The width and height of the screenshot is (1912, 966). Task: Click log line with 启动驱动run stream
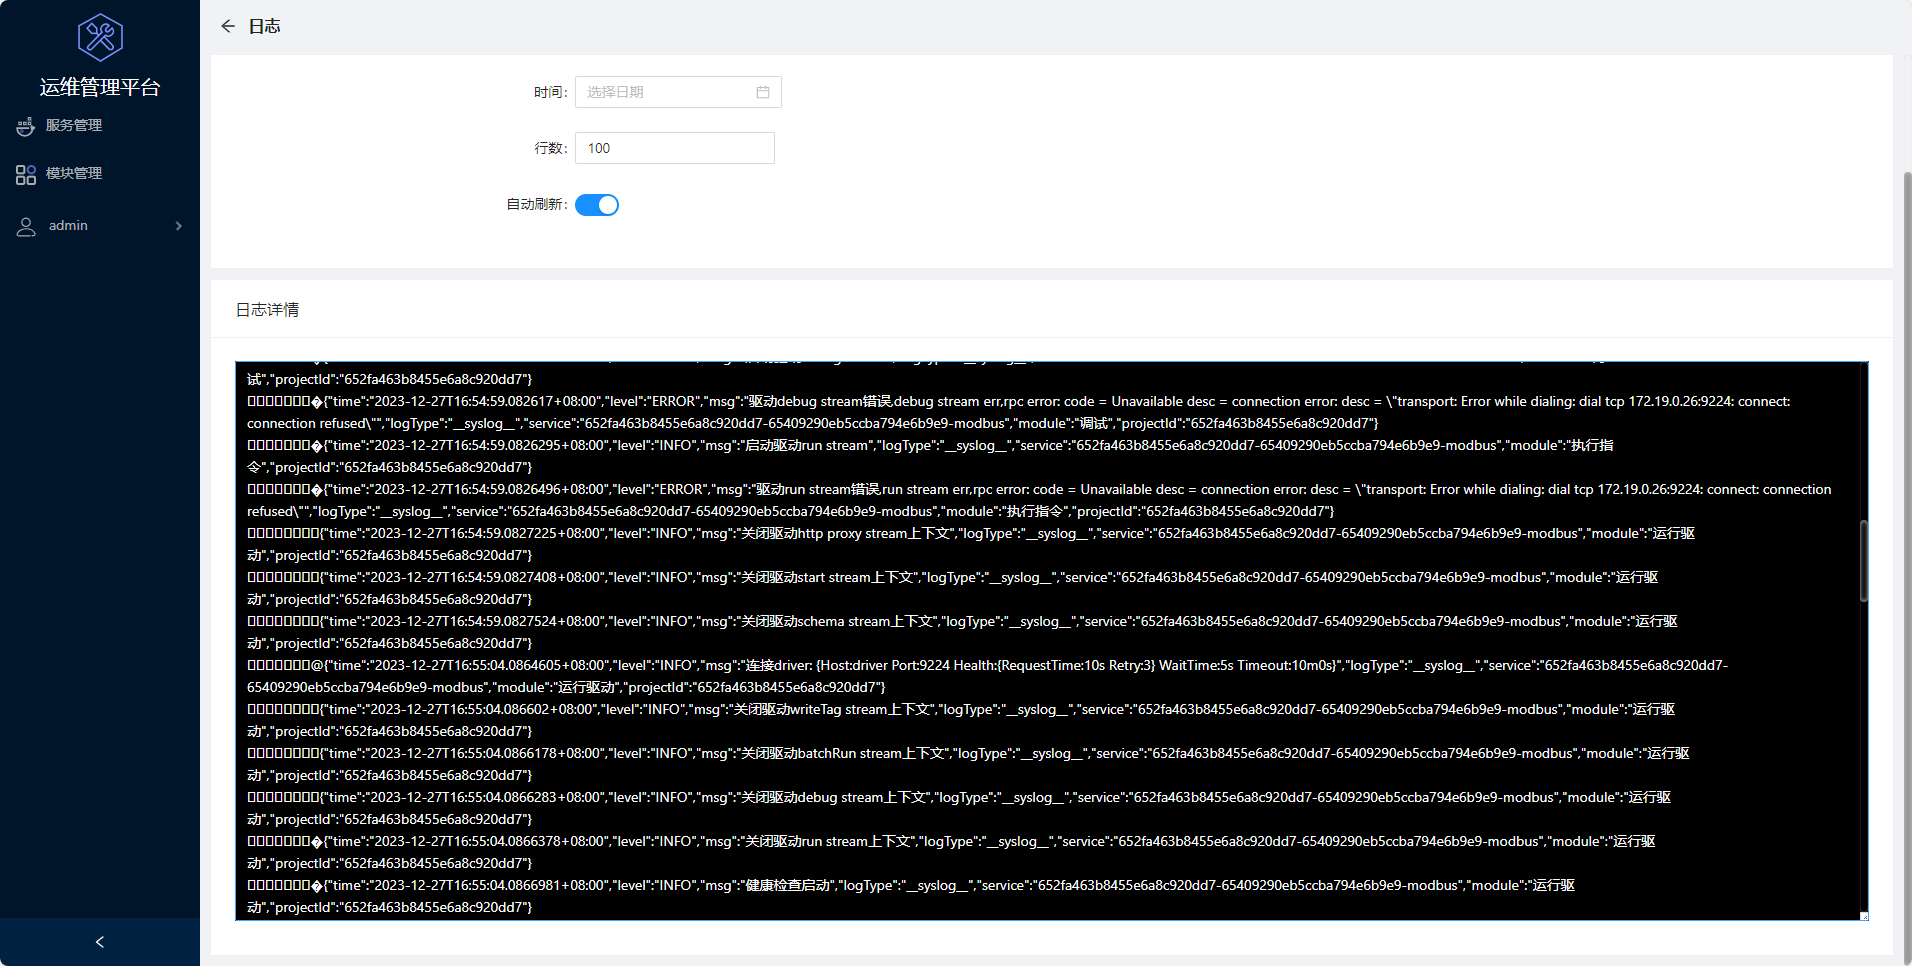930,456
